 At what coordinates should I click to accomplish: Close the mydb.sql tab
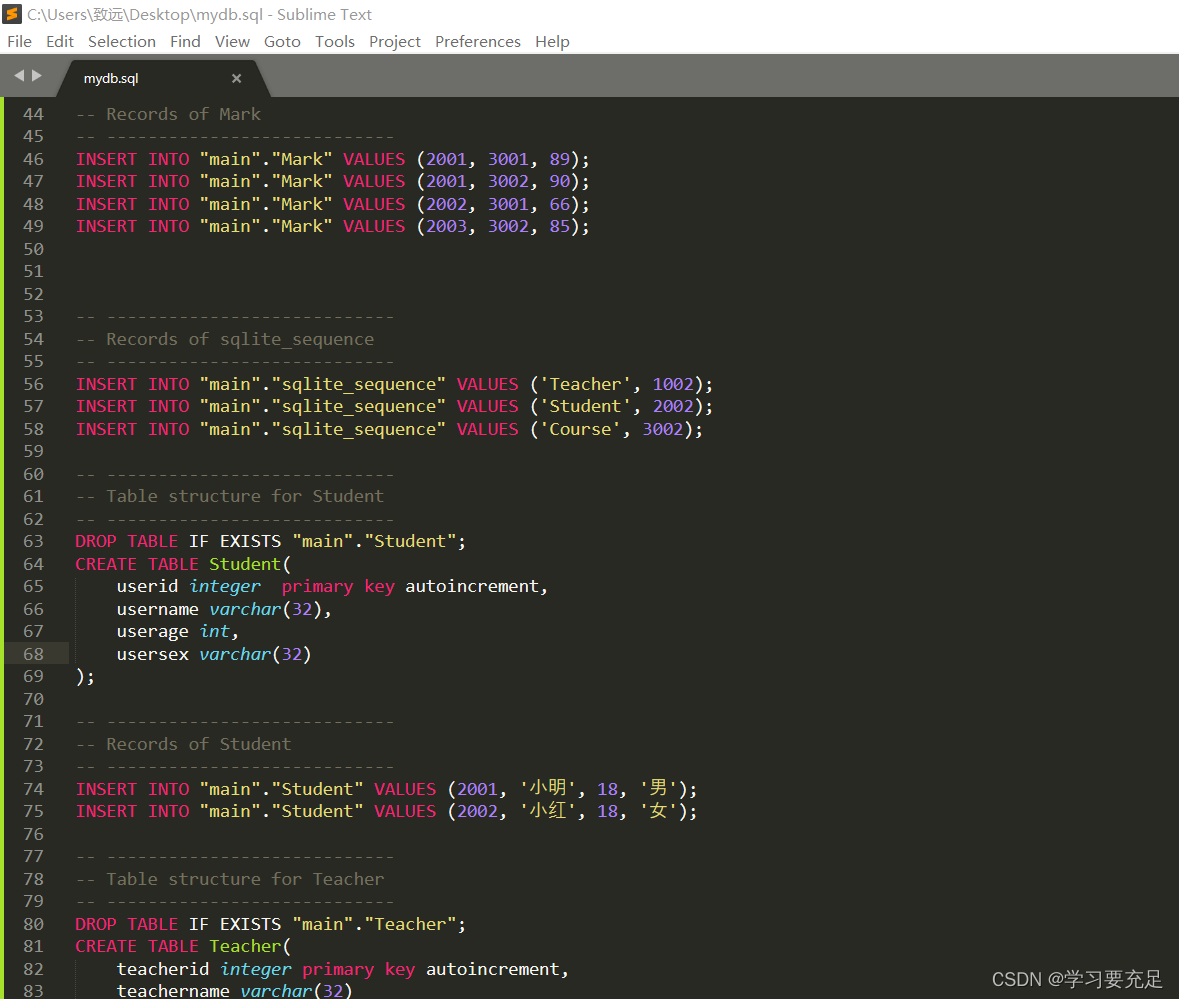pyautogui.click(x=237, y=78)
